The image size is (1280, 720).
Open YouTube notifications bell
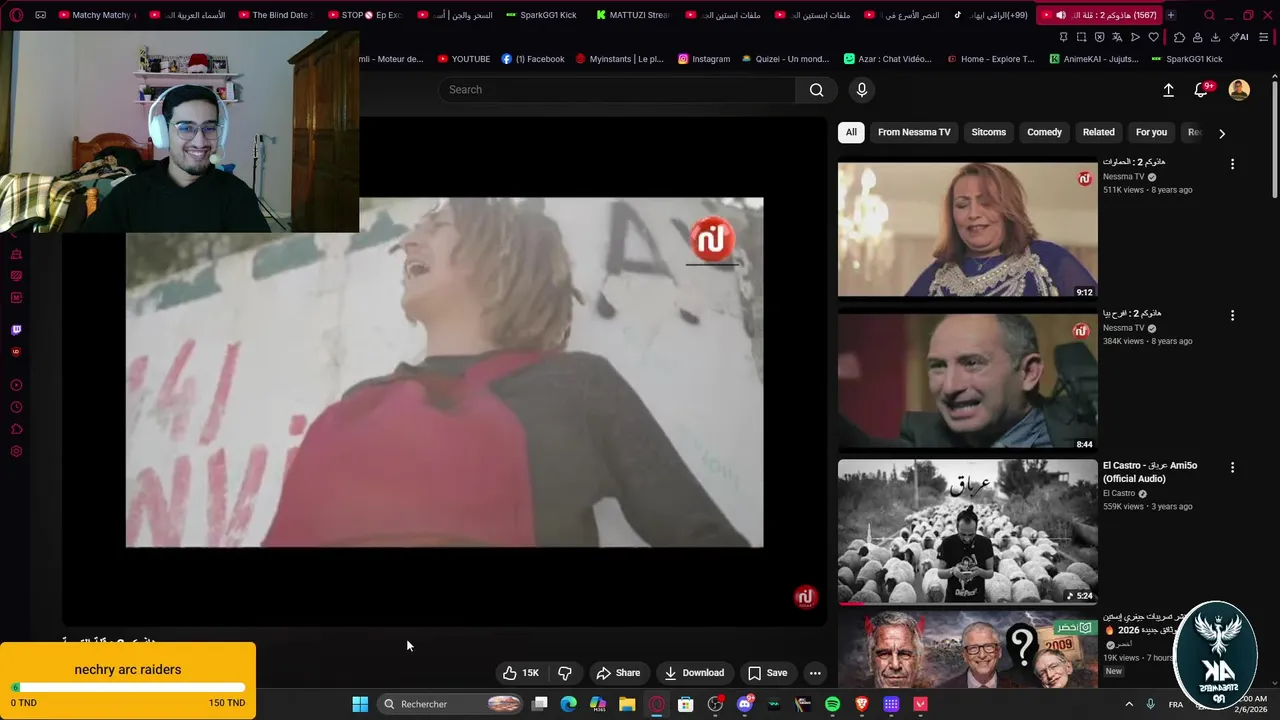tap(1202, 90)
